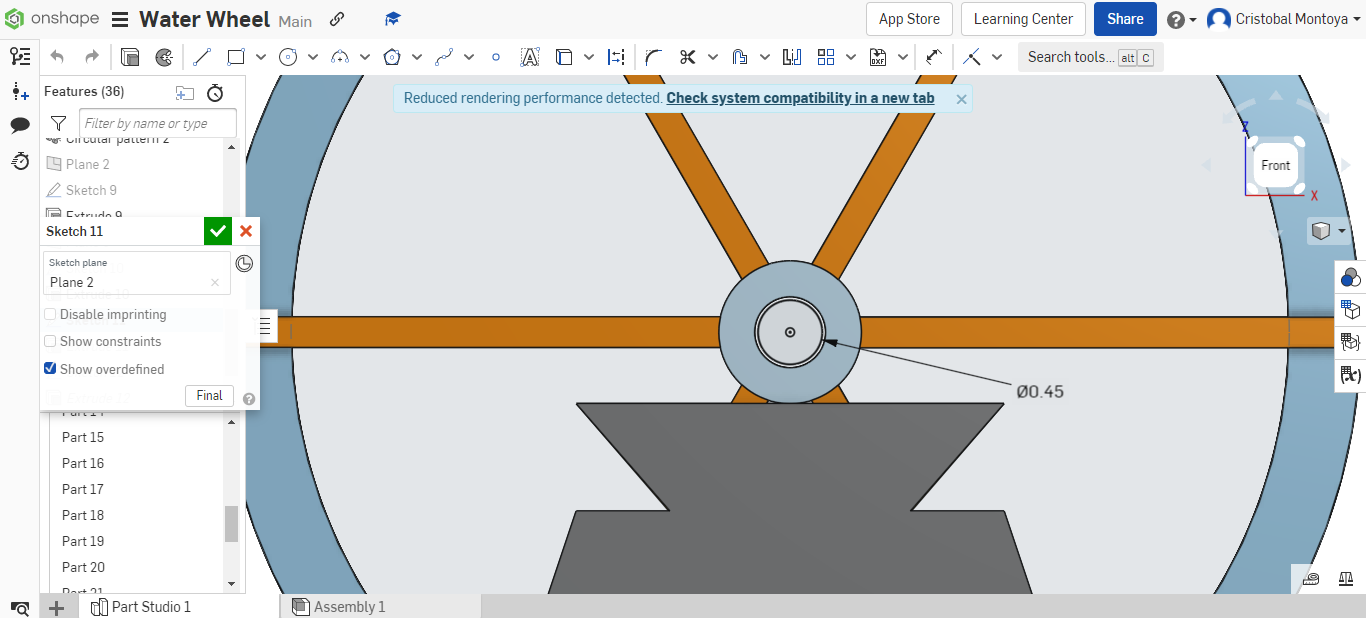Open the versions and history panel
This screenshot has height=618, width=1366.
(x=20, y=161)
